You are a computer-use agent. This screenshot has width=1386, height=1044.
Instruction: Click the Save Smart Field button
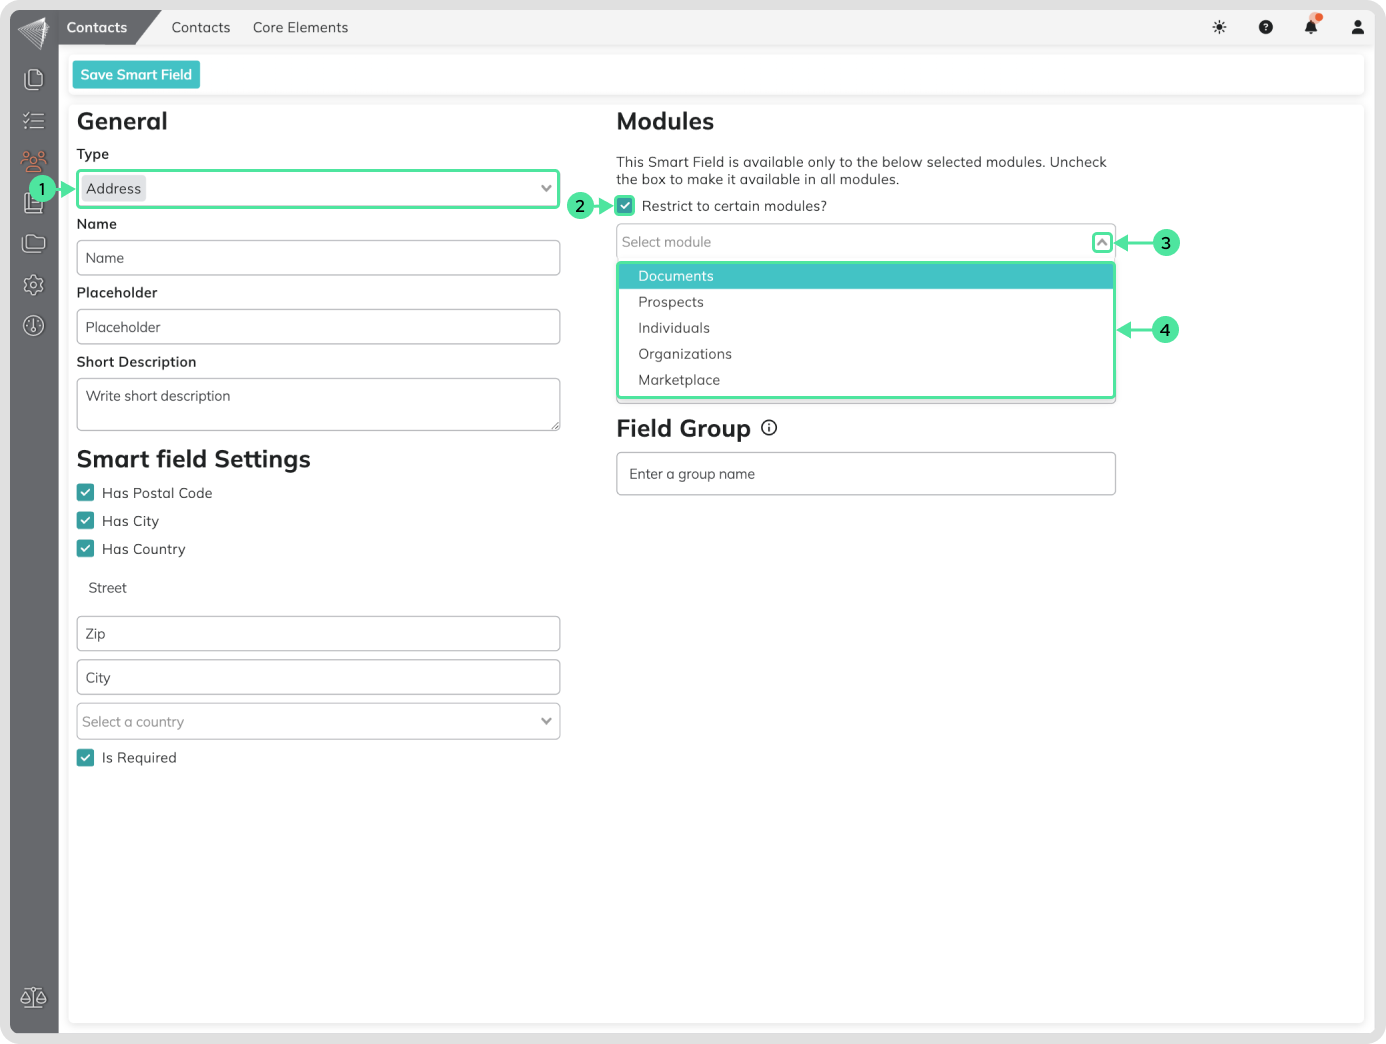coord(136,75)
